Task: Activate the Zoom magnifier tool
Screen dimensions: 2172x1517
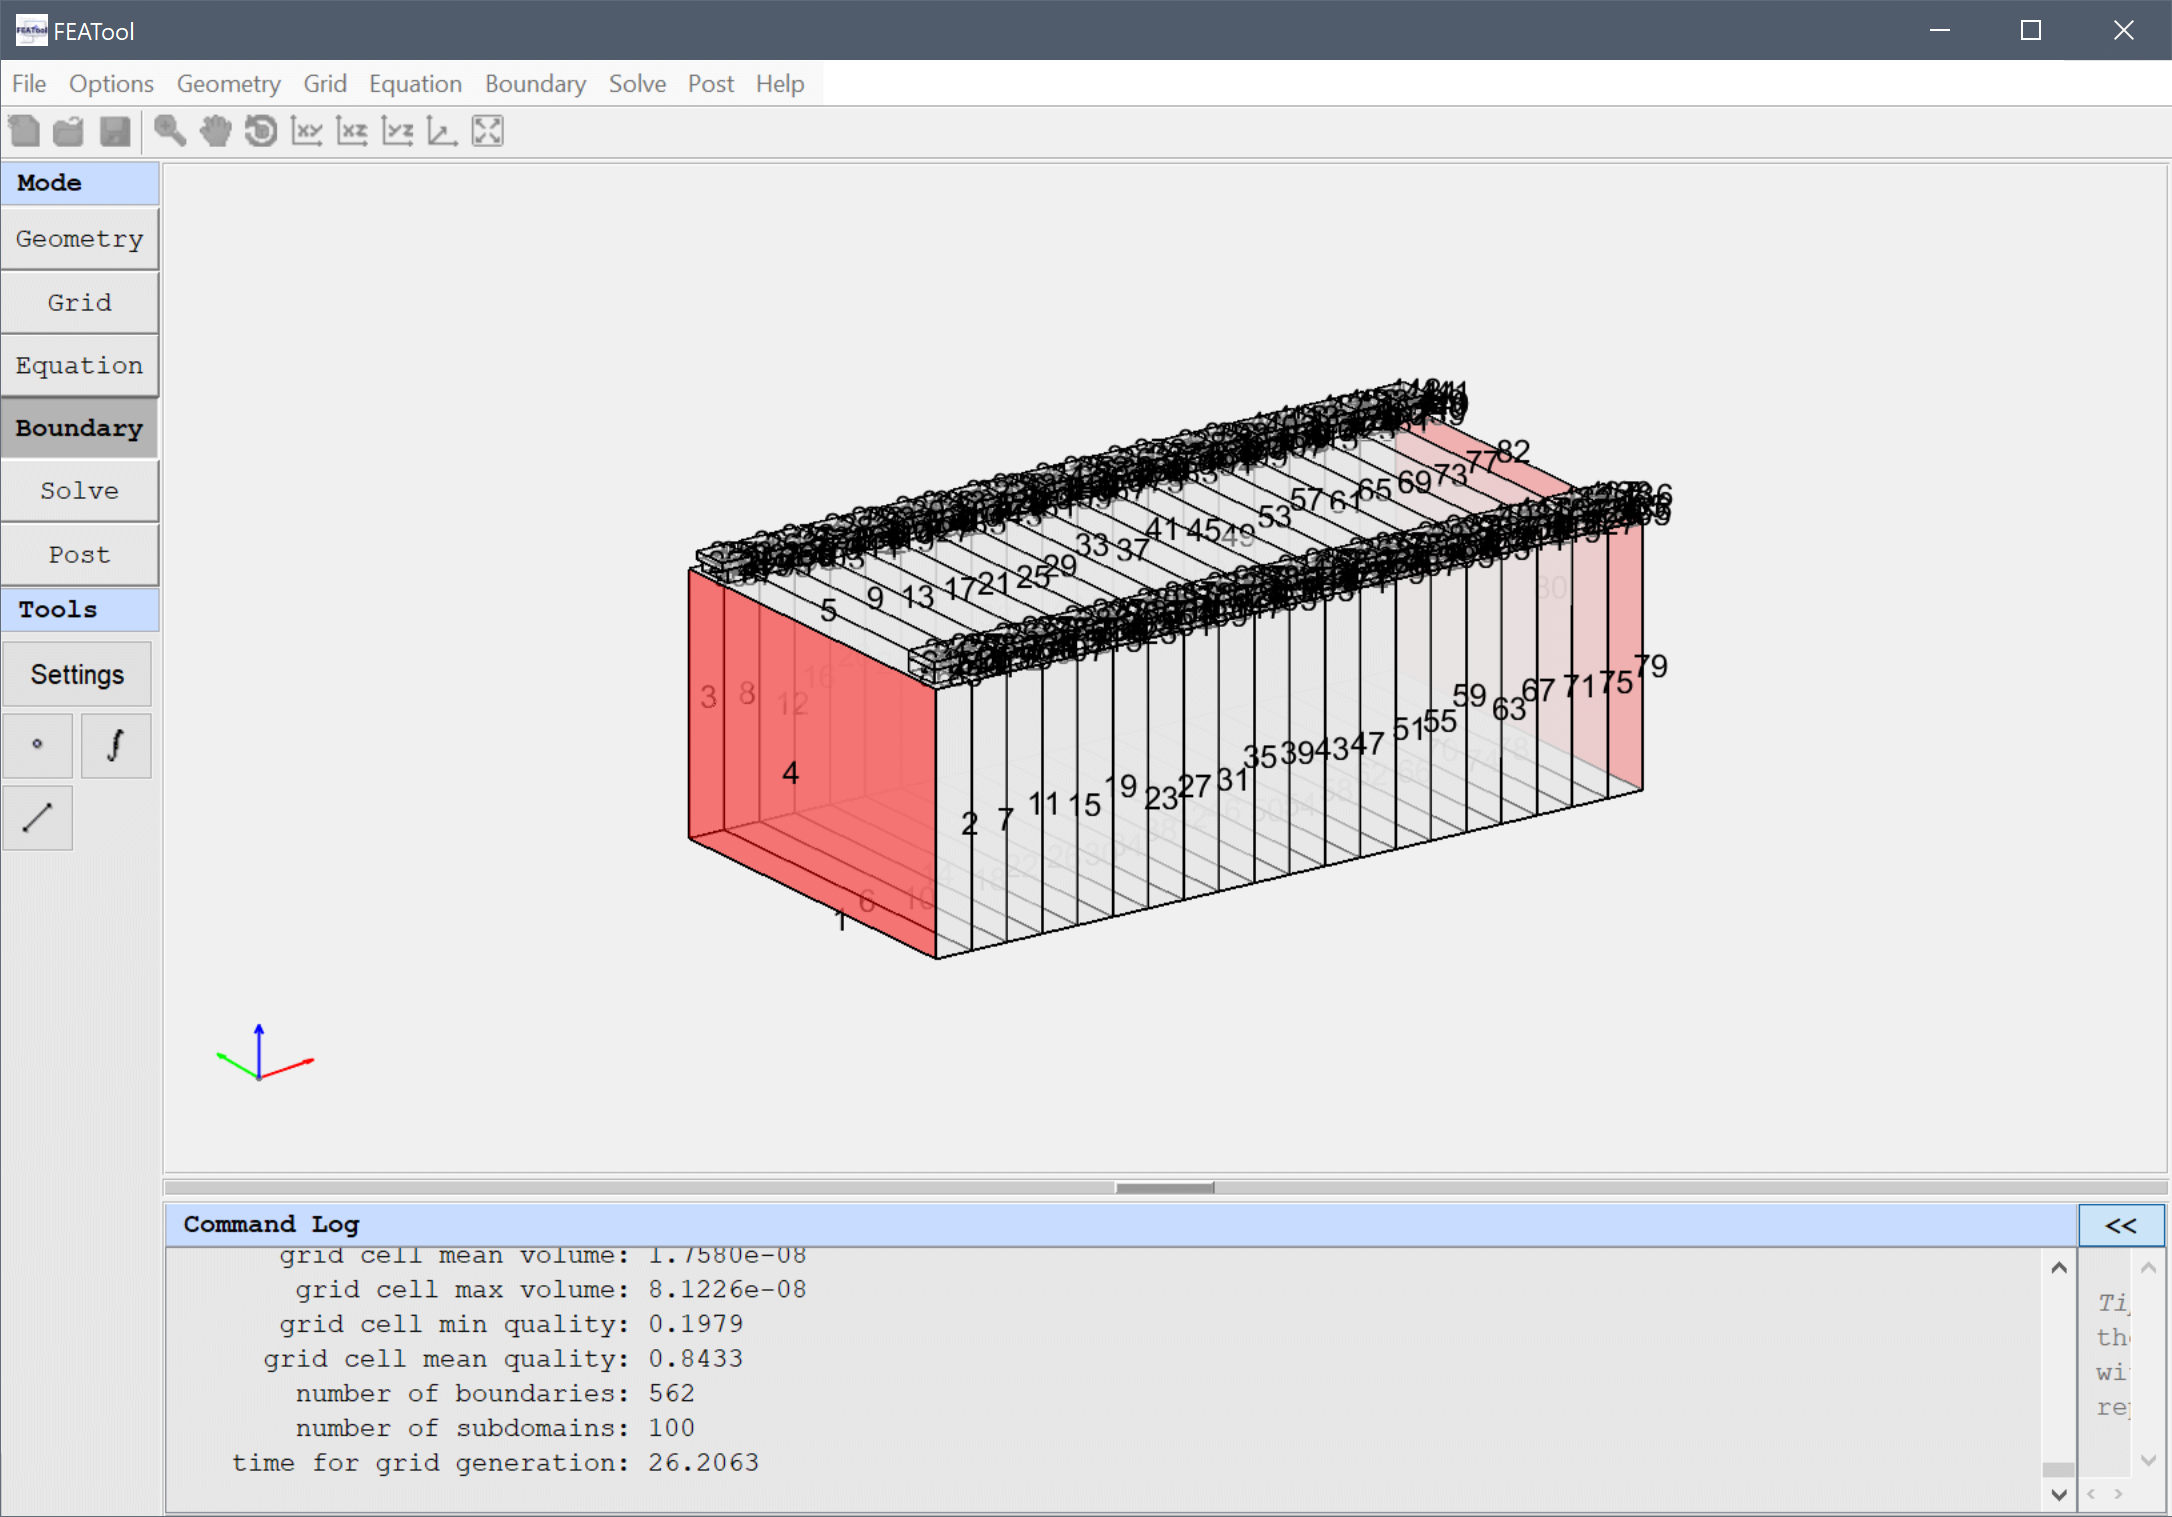Action: [x=169, y=131]
